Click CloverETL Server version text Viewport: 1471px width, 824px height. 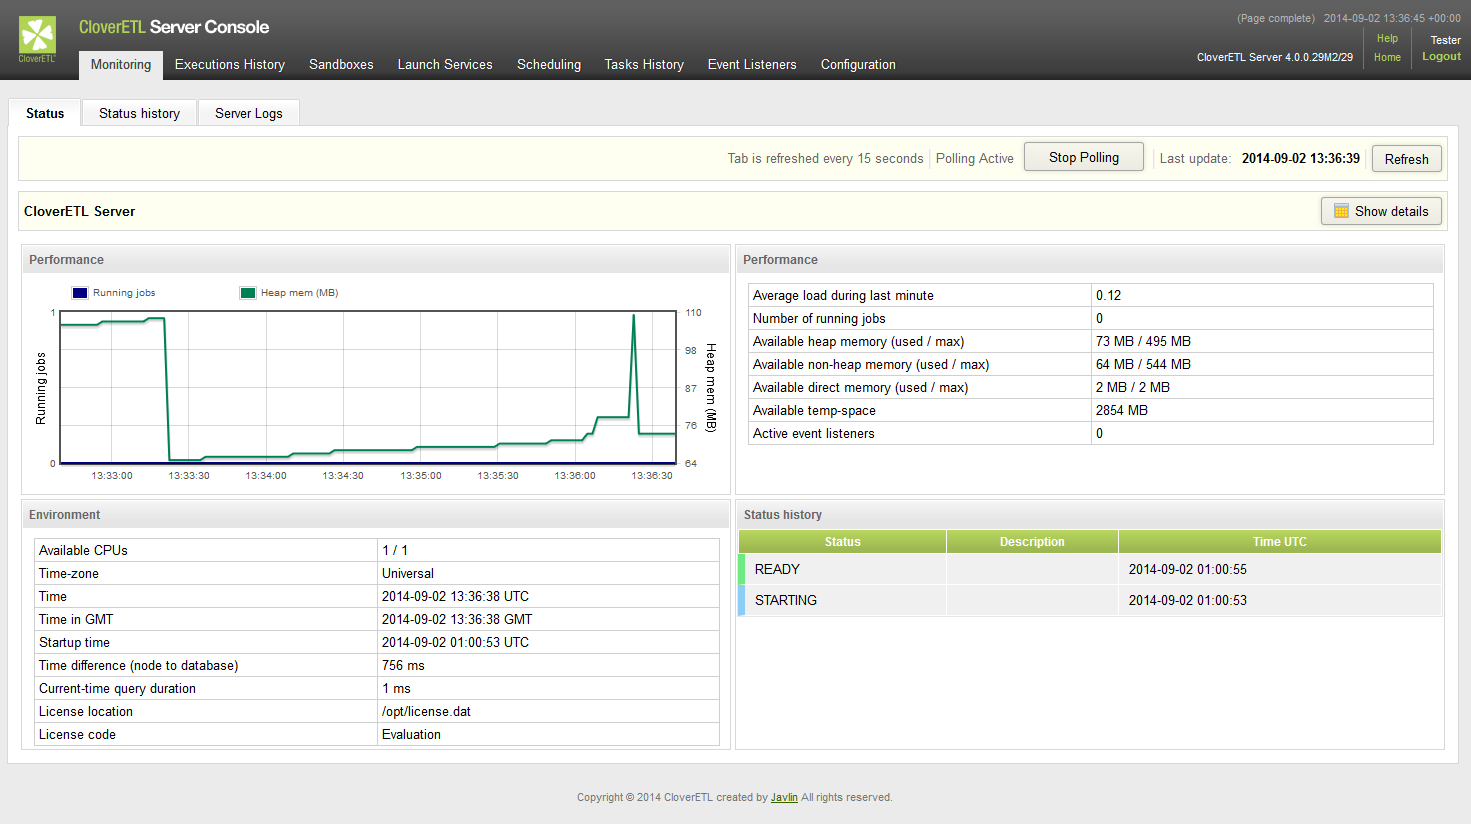[1274, 57]
